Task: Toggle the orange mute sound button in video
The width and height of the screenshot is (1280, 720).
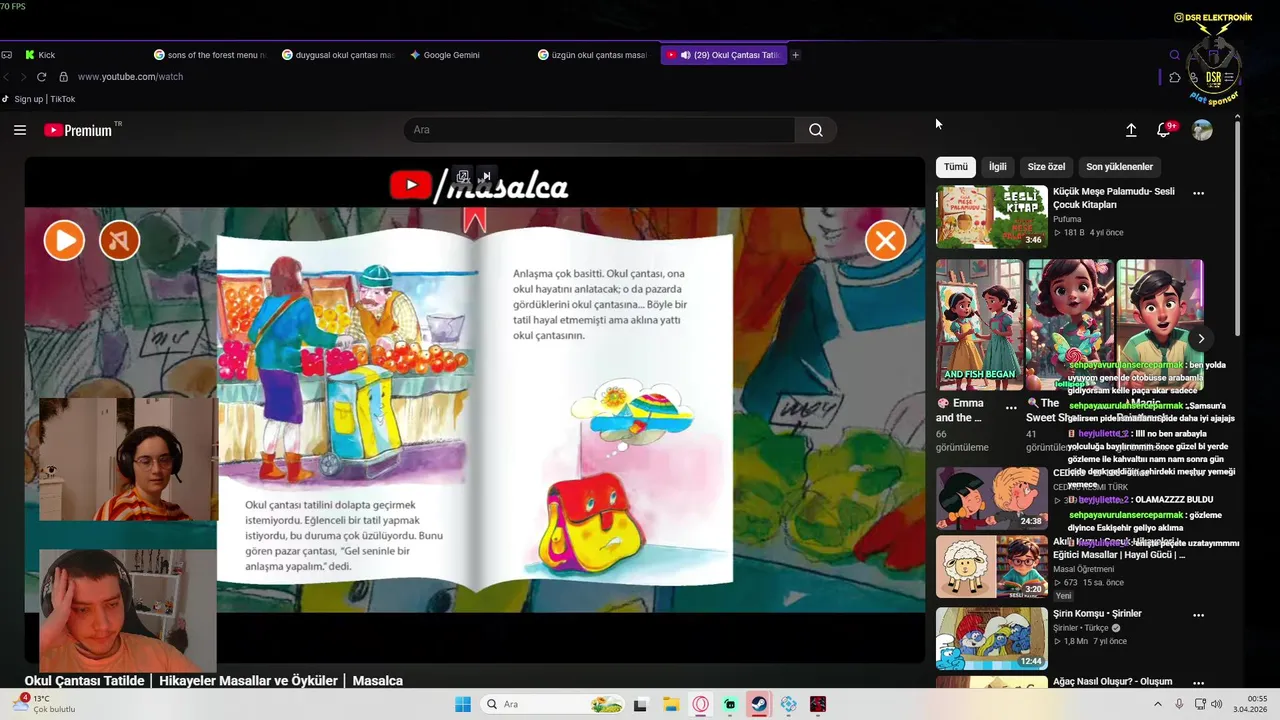Action: click(x=119, y=240)
